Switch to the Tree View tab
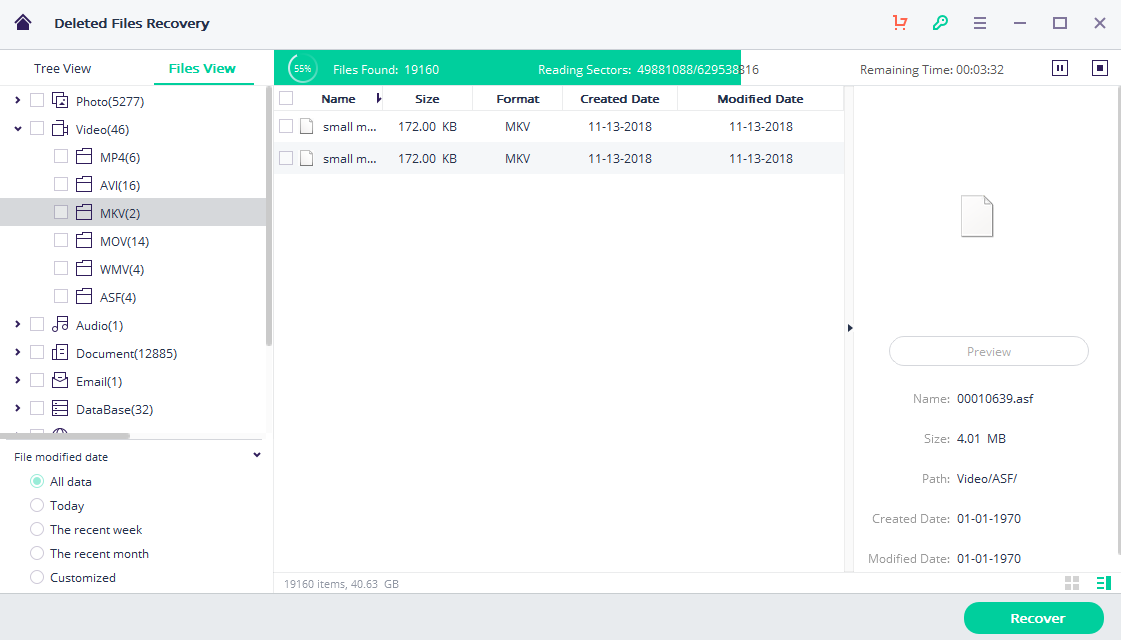Image resolution: width=1121 pixels, height=640 pixels. pos(62,69)
